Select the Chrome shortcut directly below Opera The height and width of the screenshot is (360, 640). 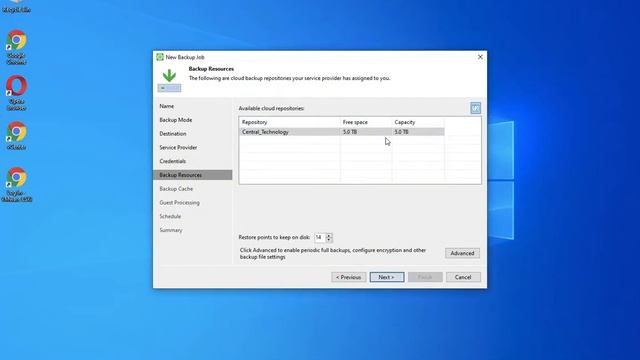(x=16, y=136)
